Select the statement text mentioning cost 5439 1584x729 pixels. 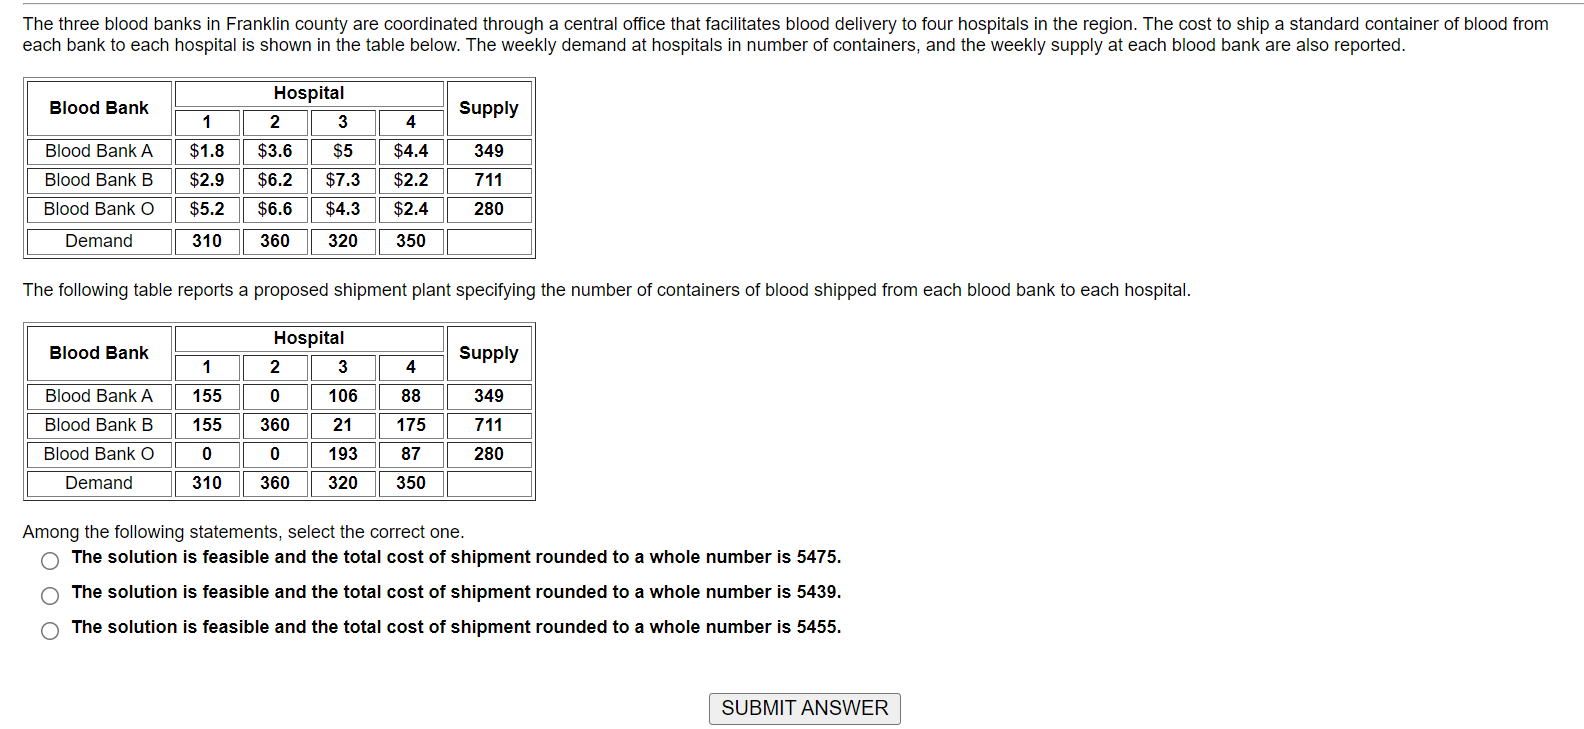[456, 592]
